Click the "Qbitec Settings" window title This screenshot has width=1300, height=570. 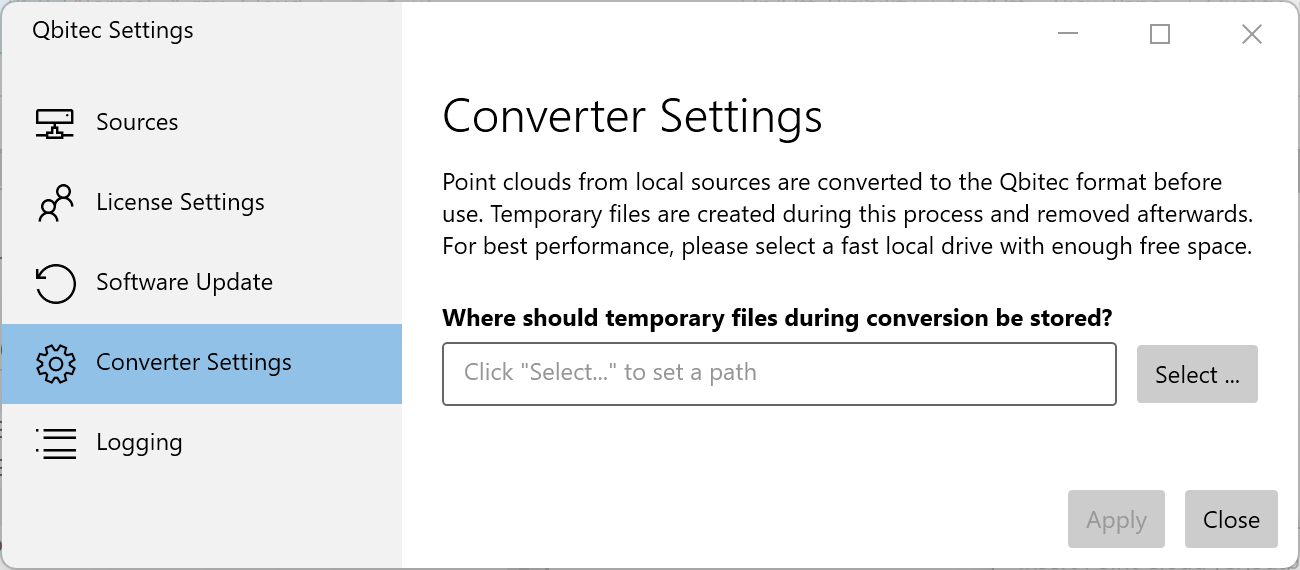tap(113, 30)
